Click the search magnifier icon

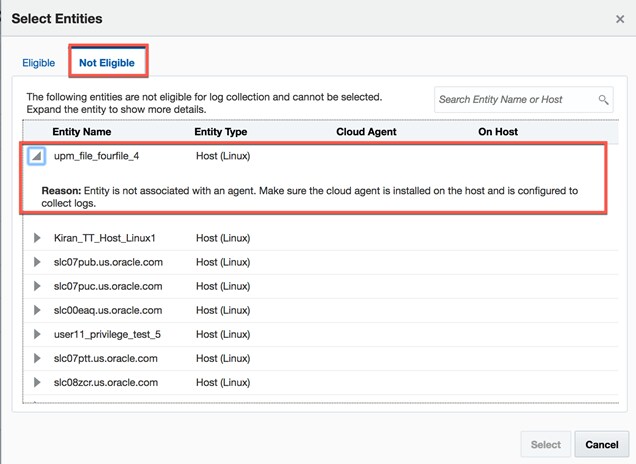603,100
